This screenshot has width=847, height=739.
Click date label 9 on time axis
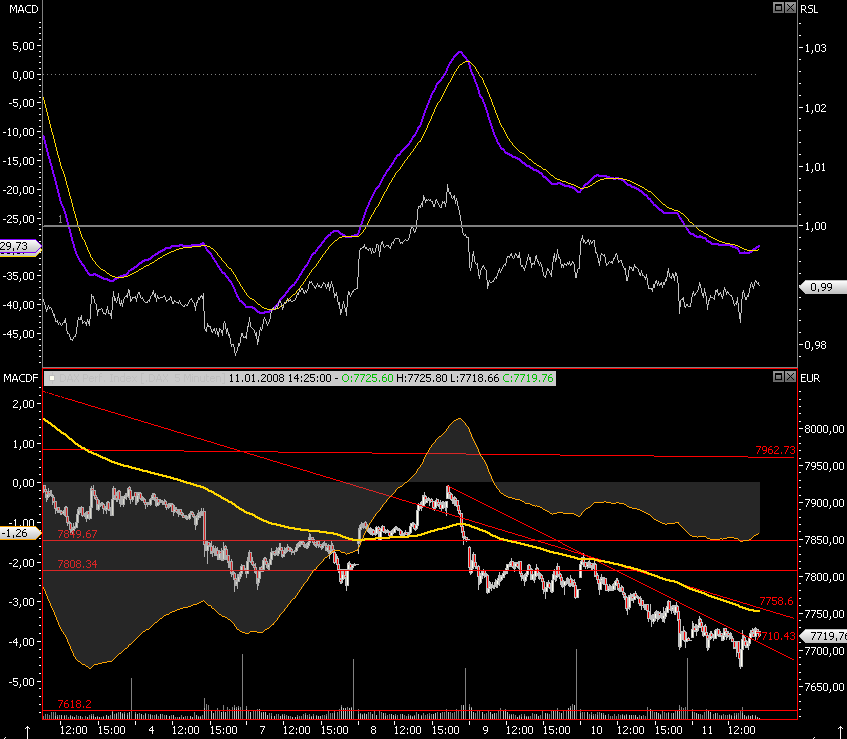point(485,730)
